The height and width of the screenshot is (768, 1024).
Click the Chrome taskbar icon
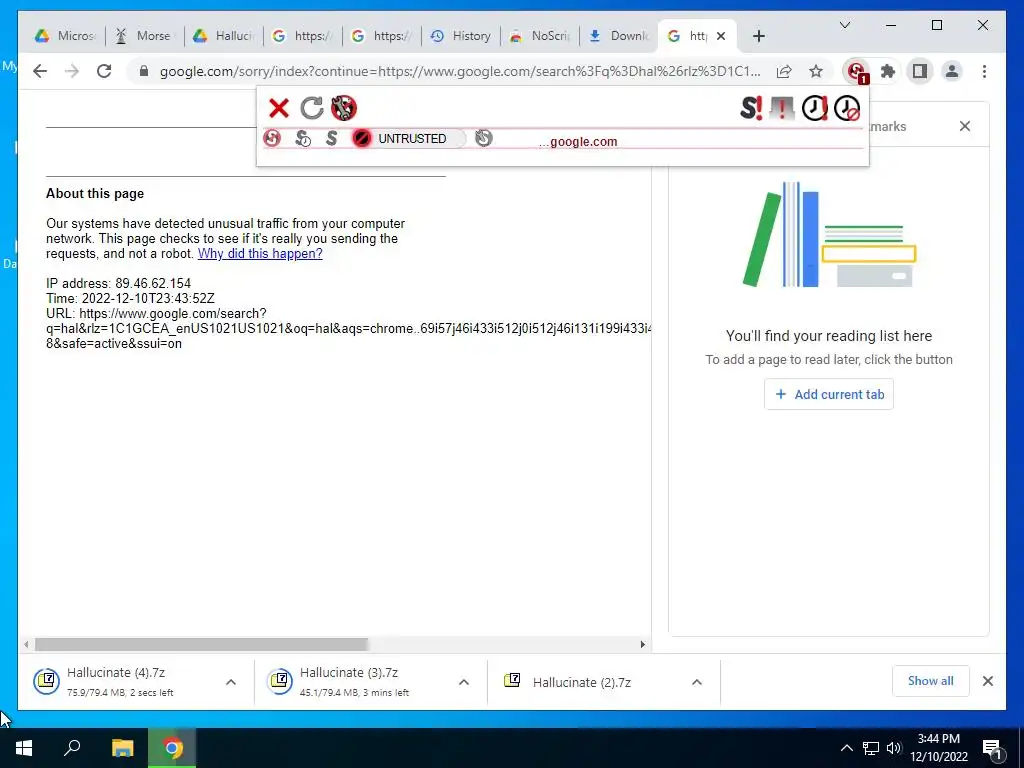172,748
